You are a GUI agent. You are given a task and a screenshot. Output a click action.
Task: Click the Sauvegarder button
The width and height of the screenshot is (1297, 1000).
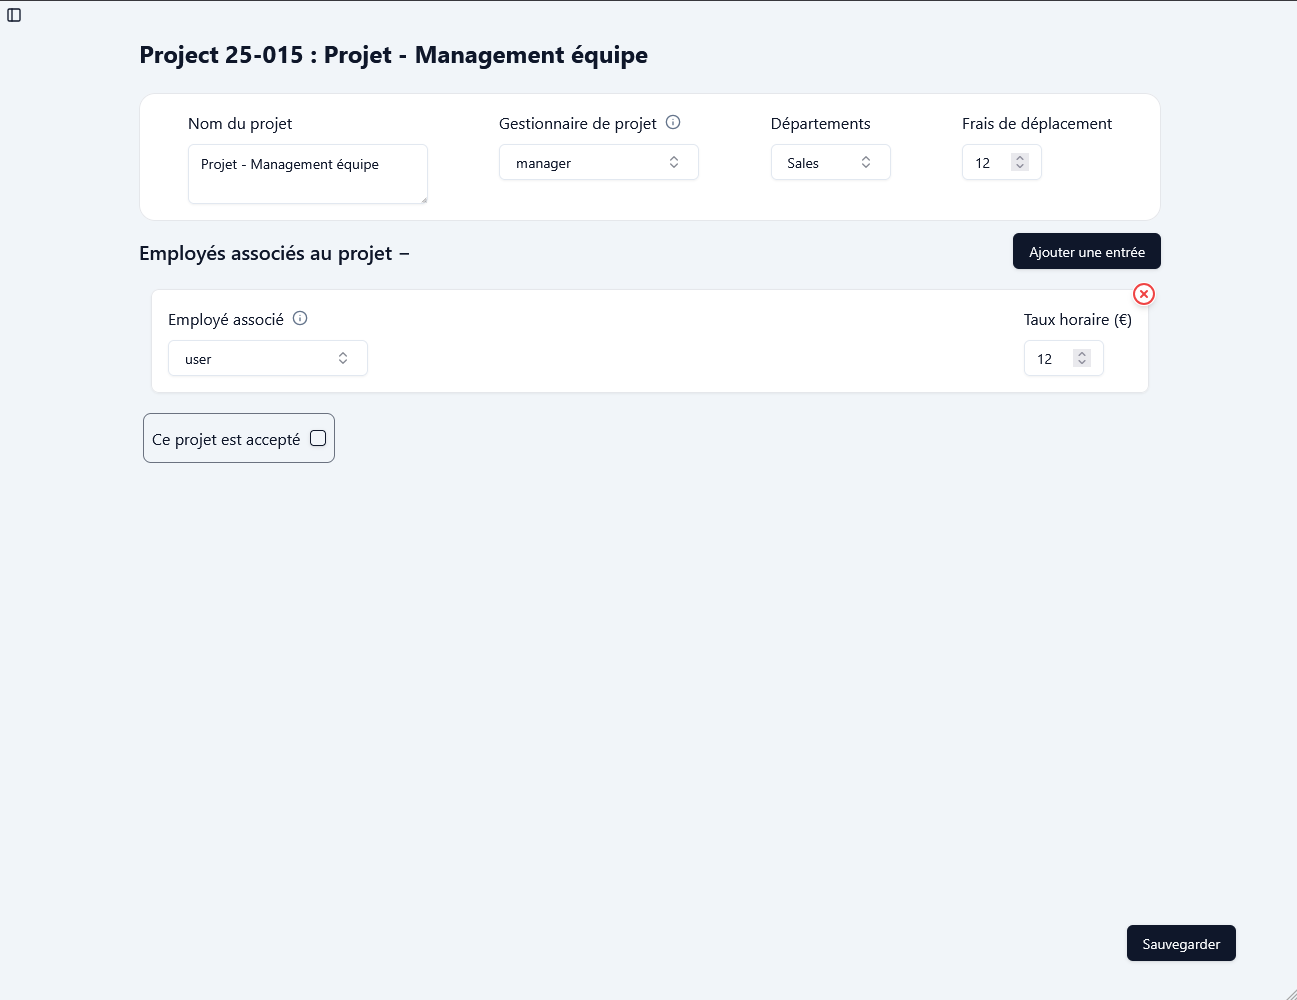(1181, 943)
